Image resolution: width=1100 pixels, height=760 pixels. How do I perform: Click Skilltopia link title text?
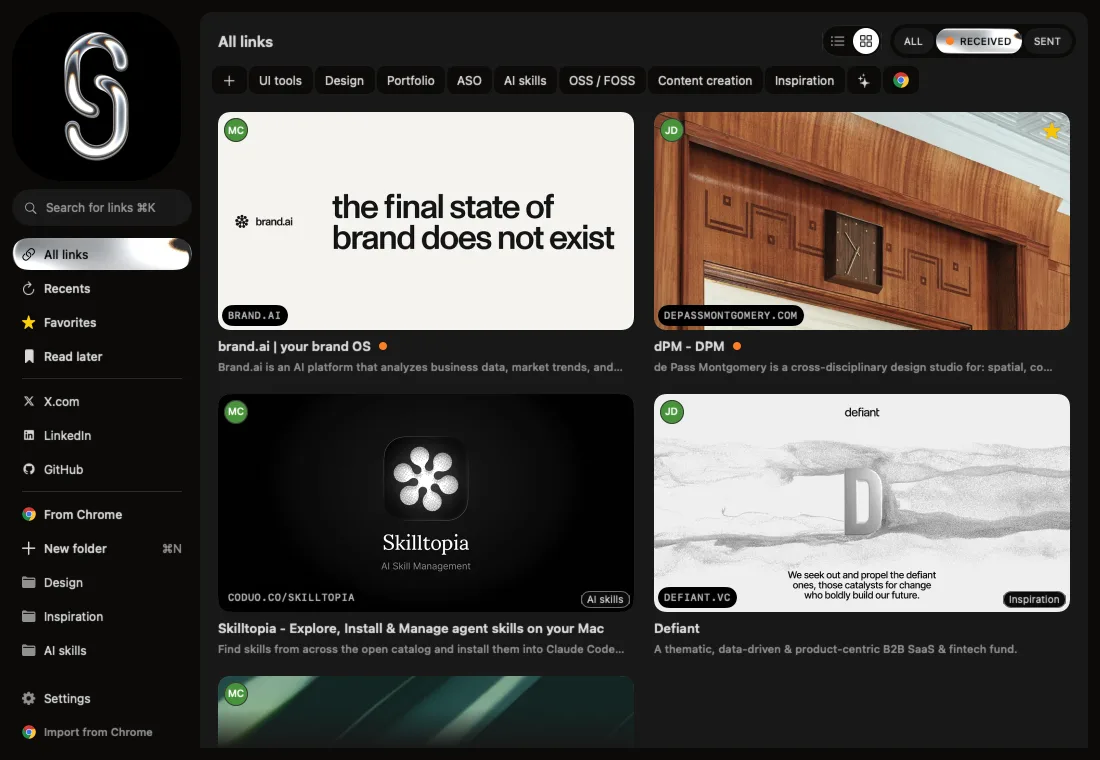(410, 628)
